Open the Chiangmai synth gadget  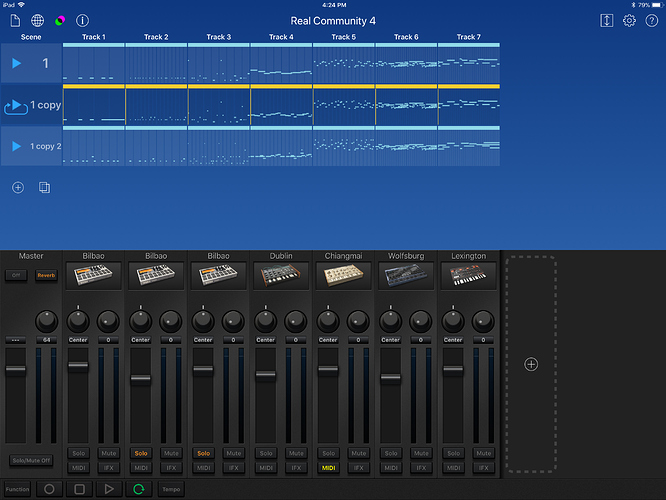[x=343, y=276]
